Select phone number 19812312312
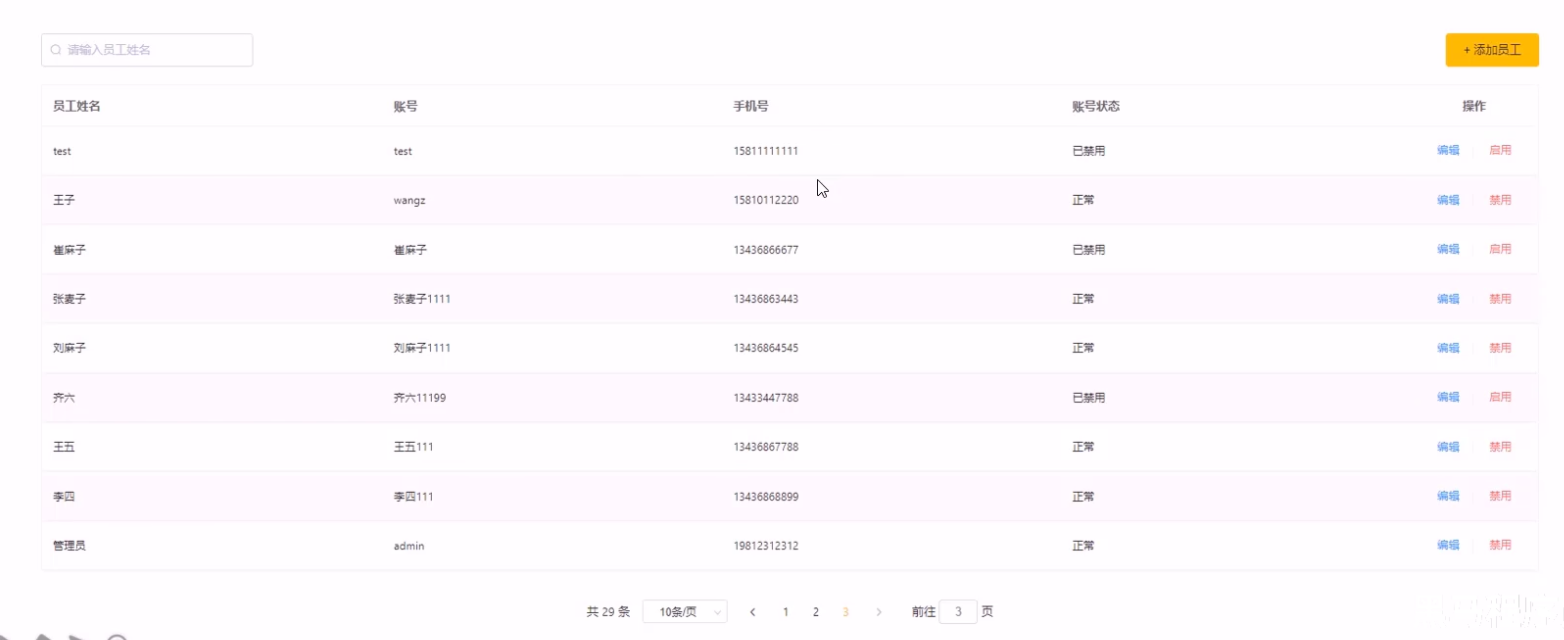 click(x=766, y=545)
